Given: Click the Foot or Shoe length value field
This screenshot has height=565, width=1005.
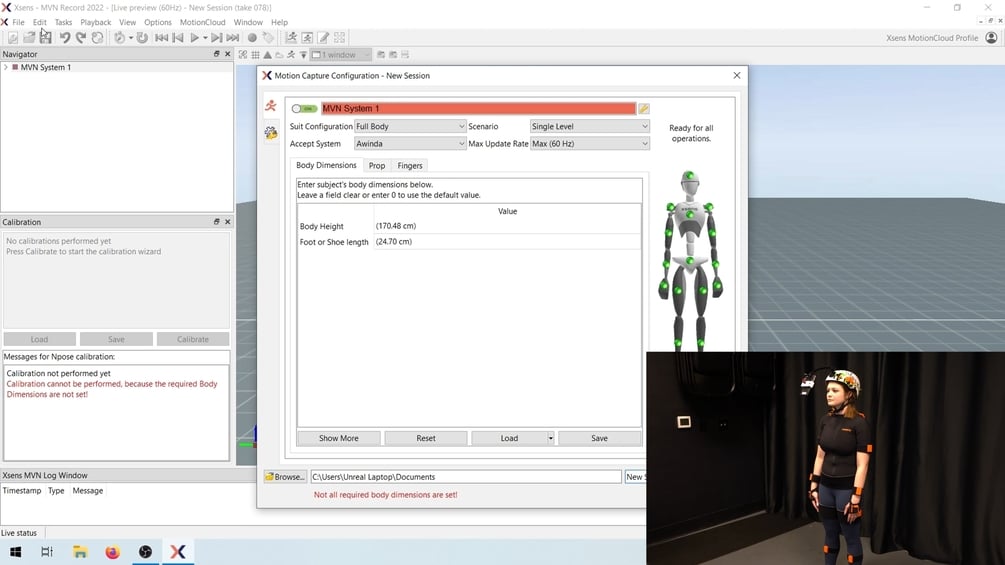Looking at the screenshot, I should pyautogui.click(x=507, y=242).
